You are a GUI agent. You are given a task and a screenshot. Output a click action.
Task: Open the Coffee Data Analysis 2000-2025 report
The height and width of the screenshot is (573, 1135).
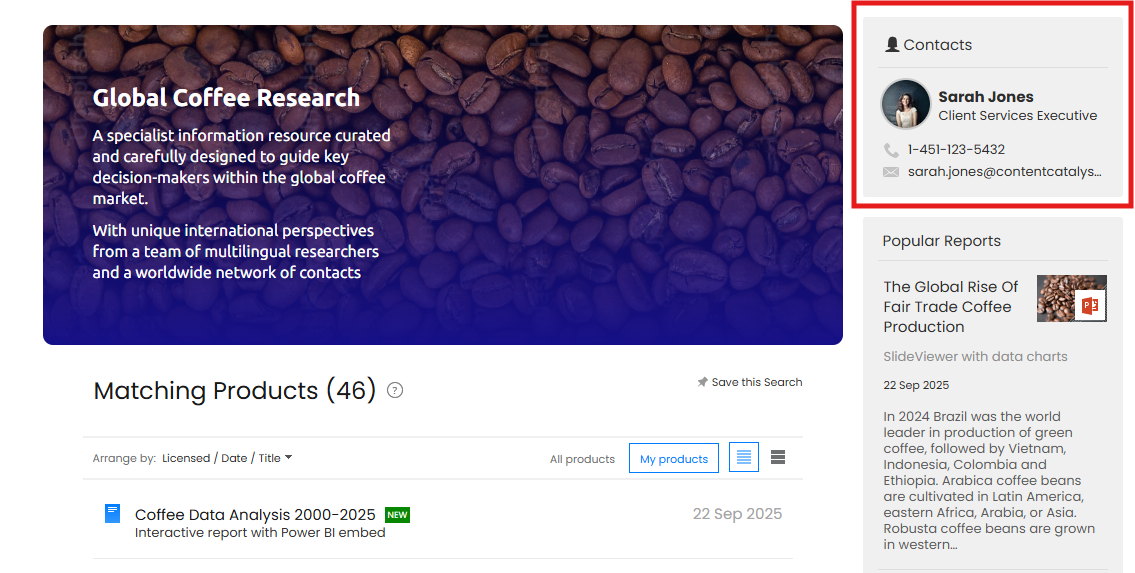(x=255, y=515)
